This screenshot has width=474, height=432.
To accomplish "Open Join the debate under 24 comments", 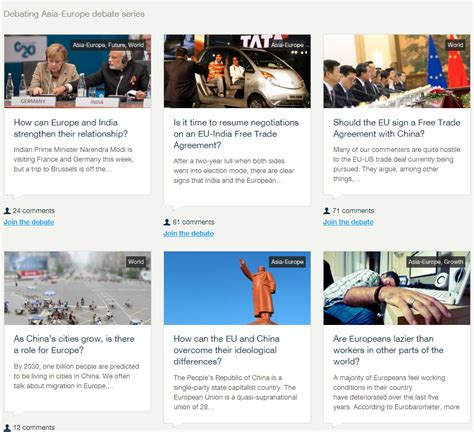I will 29,222.
